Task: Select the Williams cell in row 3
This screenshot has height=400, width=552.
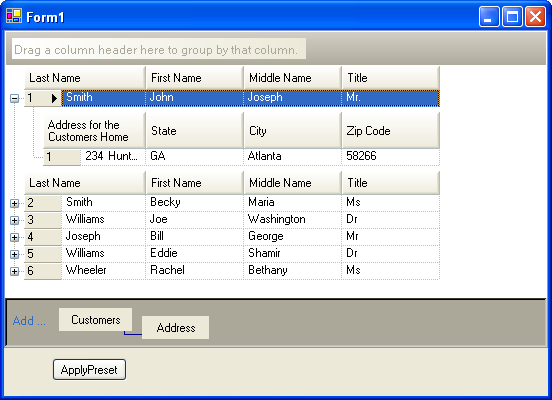Action: click(104, 219)
